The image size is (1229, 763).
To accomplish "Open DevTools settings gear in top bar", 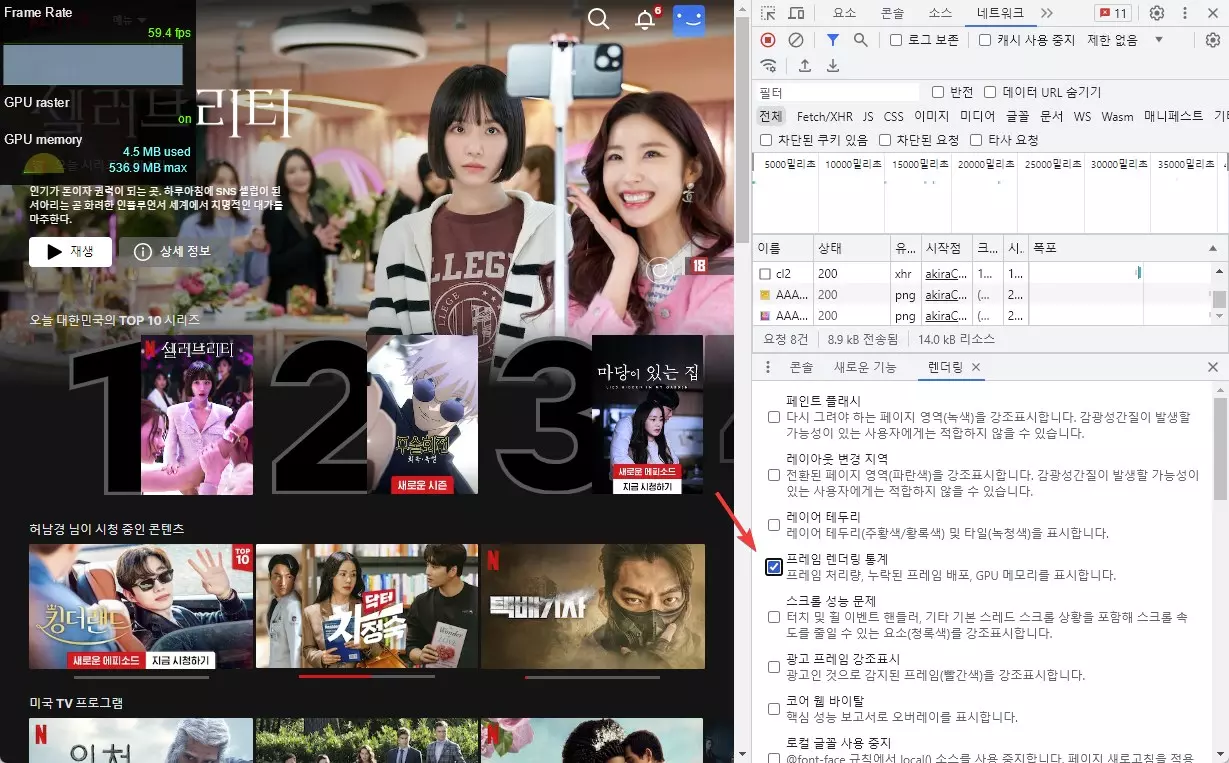I will pos(1156,13).
